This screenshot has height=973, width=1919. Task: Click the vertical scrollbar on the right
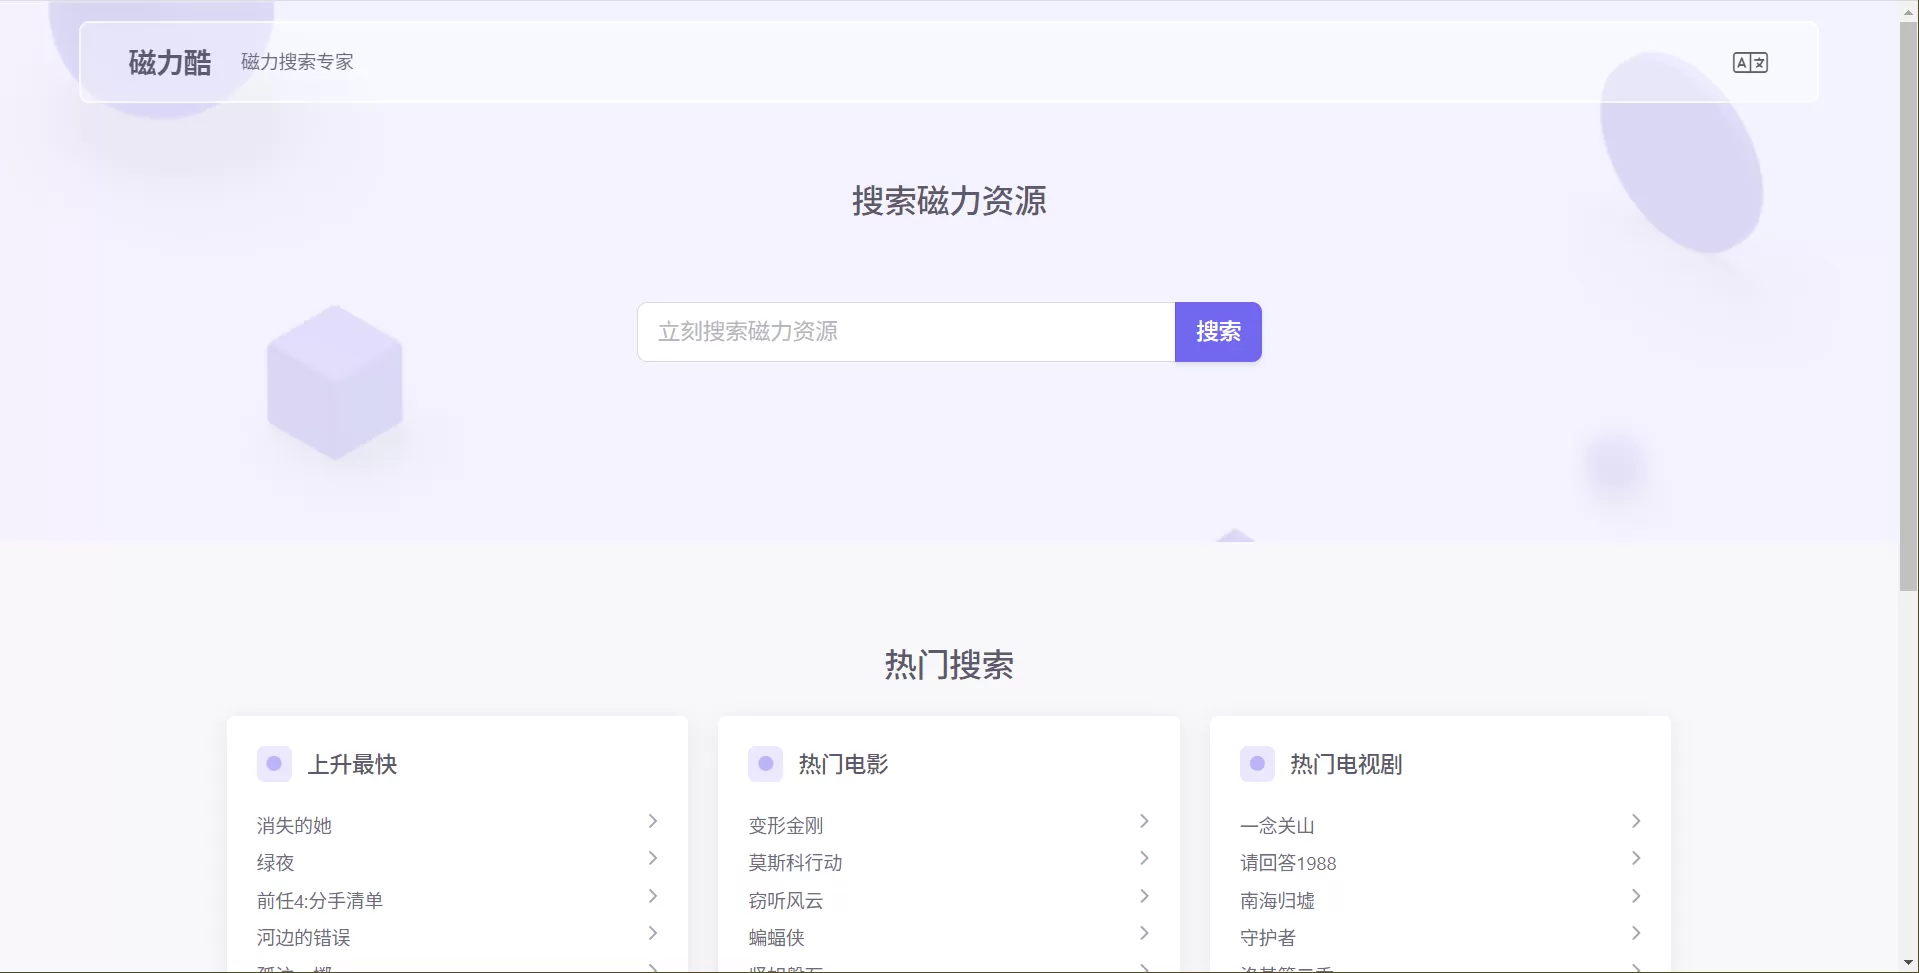[1904, 300]
